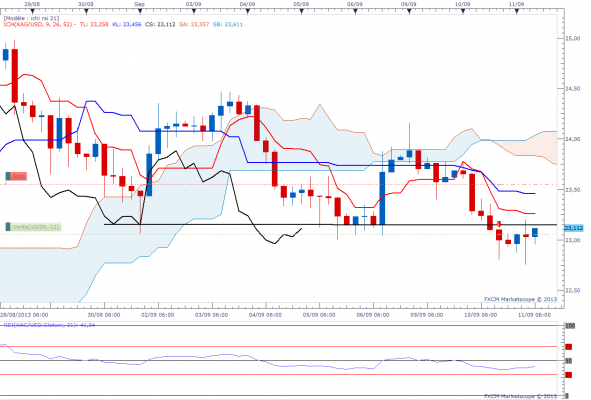This screenshot has width=591, height=400.
Task: Select the black horizontal support line
Action: pyautogui.click(x=330, y=225)
